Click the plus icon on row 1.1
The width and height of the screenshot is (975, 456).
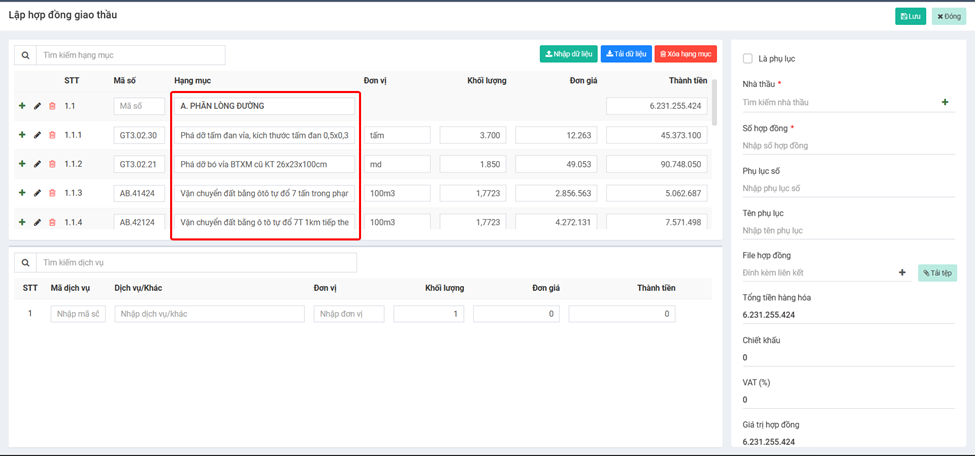pos(22,106)
